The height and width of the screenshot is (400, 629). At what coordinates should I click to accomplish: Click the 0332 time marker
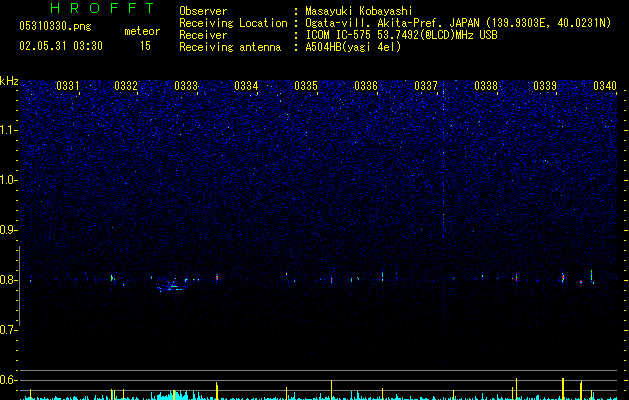pos(126,86)
